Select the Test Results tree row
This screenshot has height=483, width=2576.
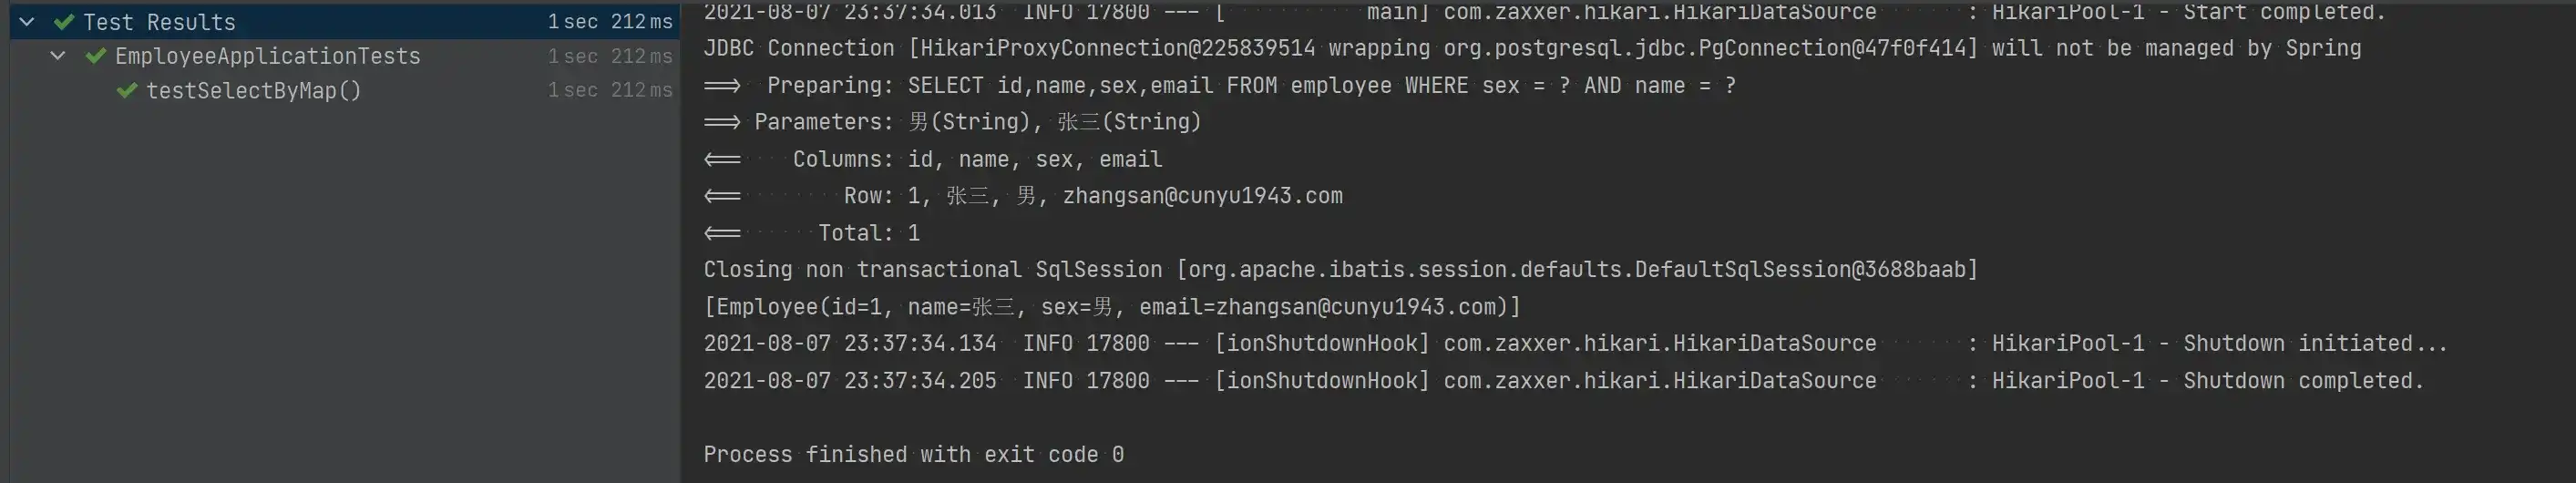click(344, 22)
